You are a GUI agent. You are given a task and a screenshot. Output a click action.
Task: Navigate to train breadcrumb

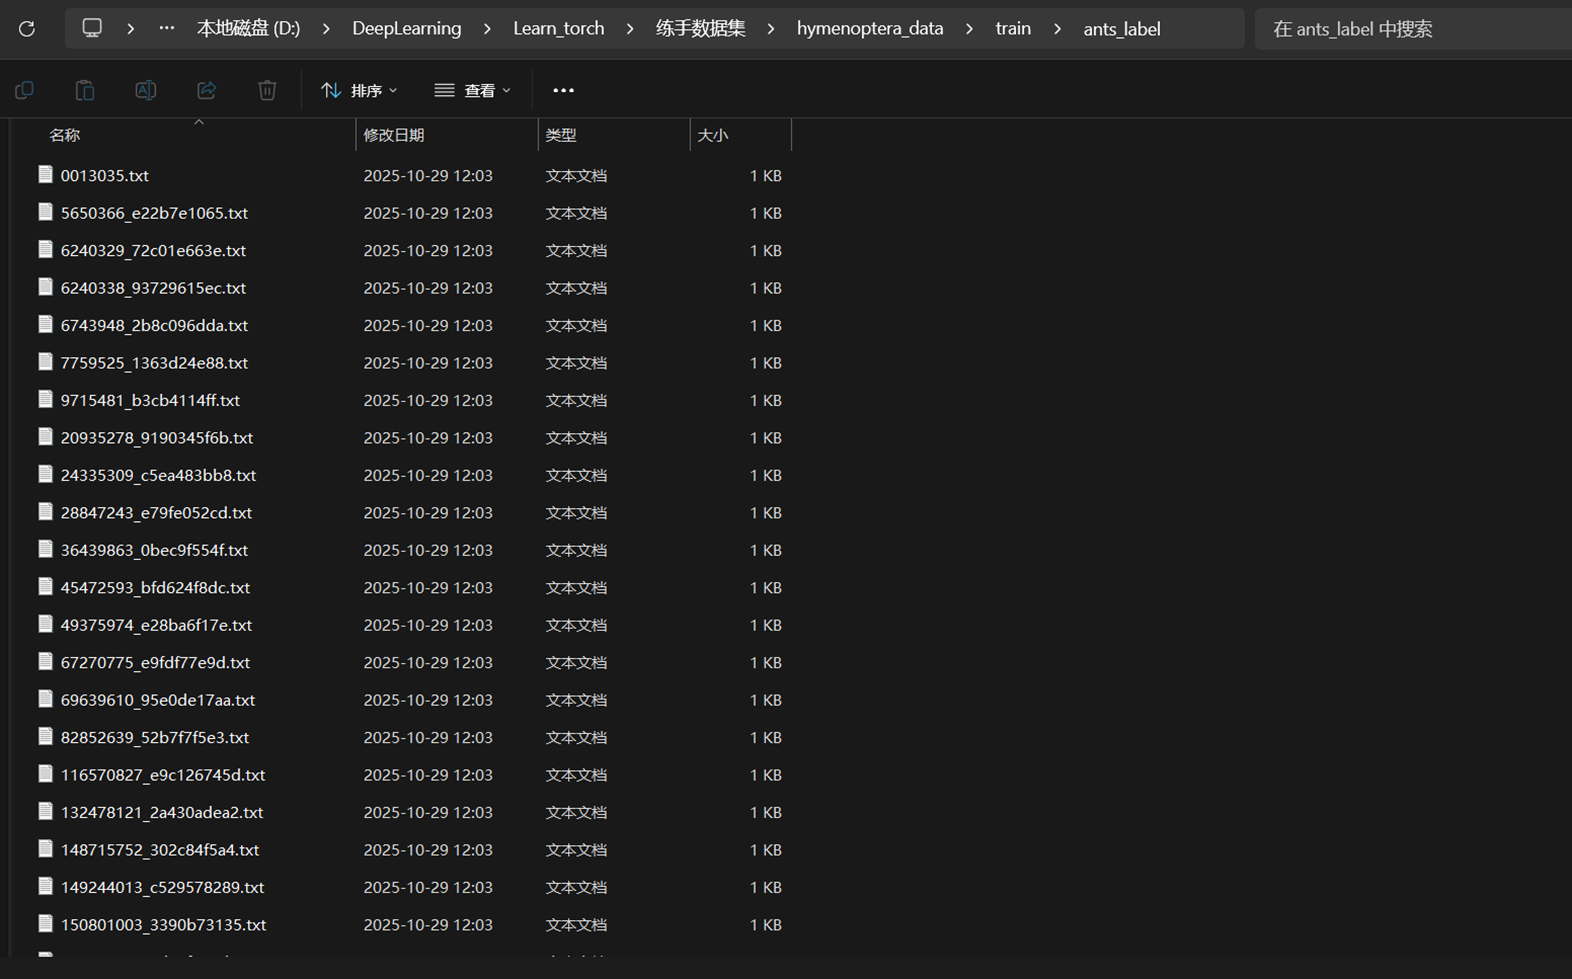[1013, 29]
